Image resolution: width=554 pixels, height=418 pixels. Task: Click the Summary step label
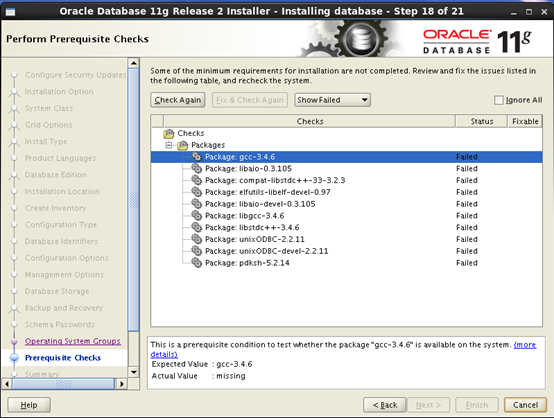click(42, 374)
